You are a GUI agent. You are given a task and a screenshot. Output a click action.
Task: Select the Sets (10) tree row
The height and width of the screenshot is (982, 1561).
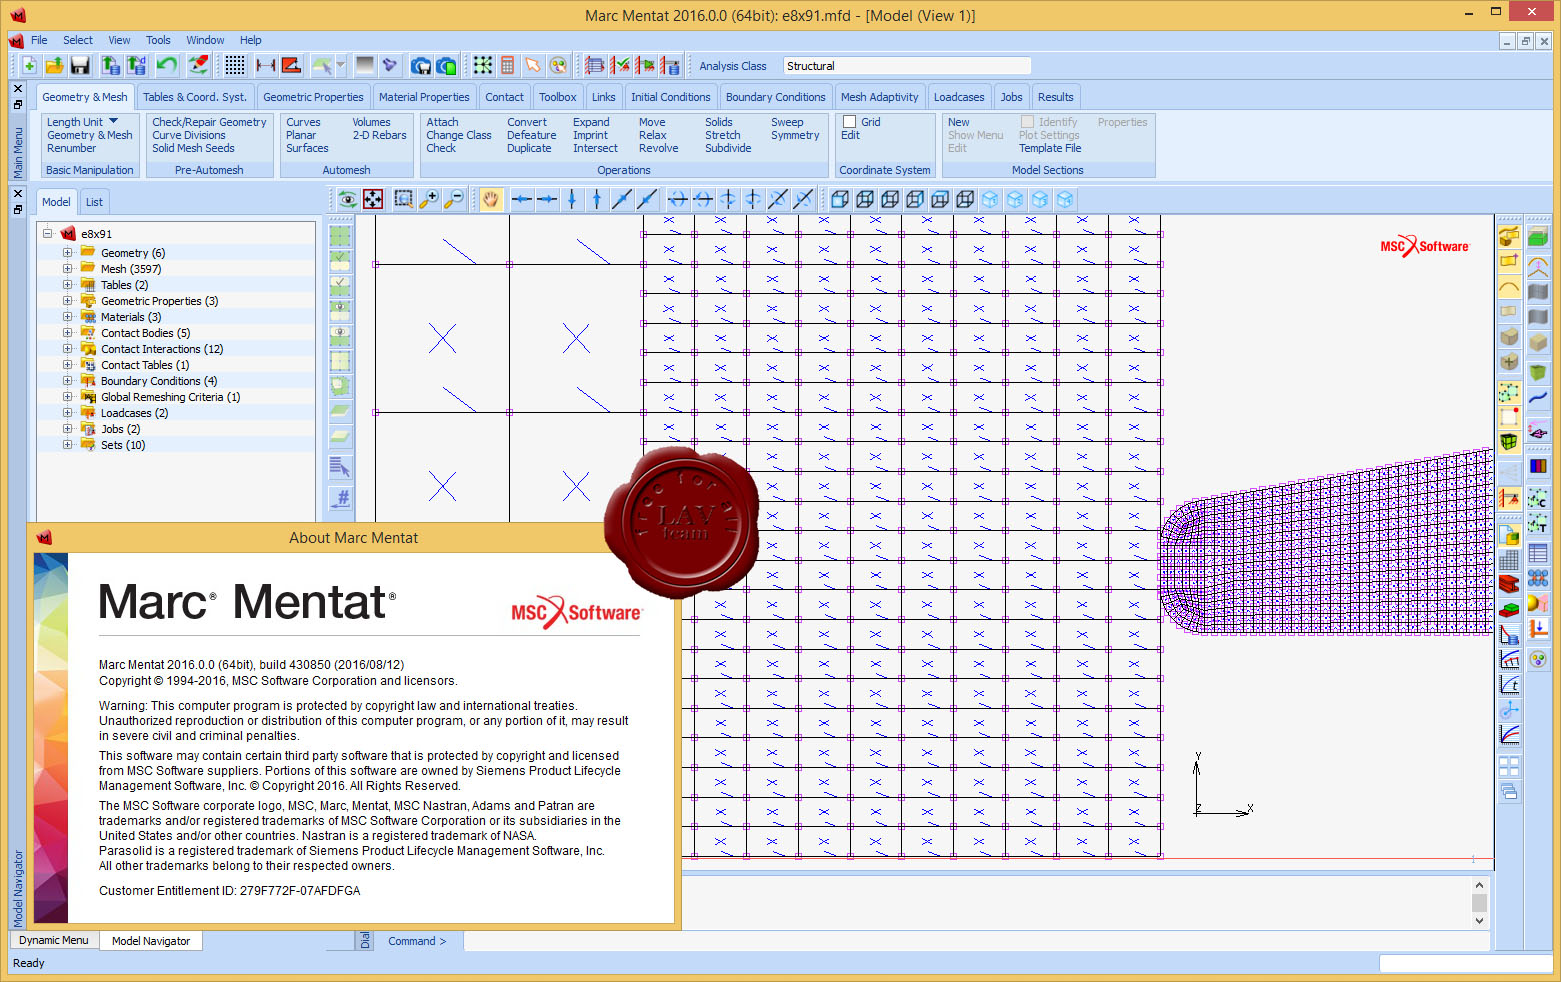pyautogui.click(x=176, y=445)
